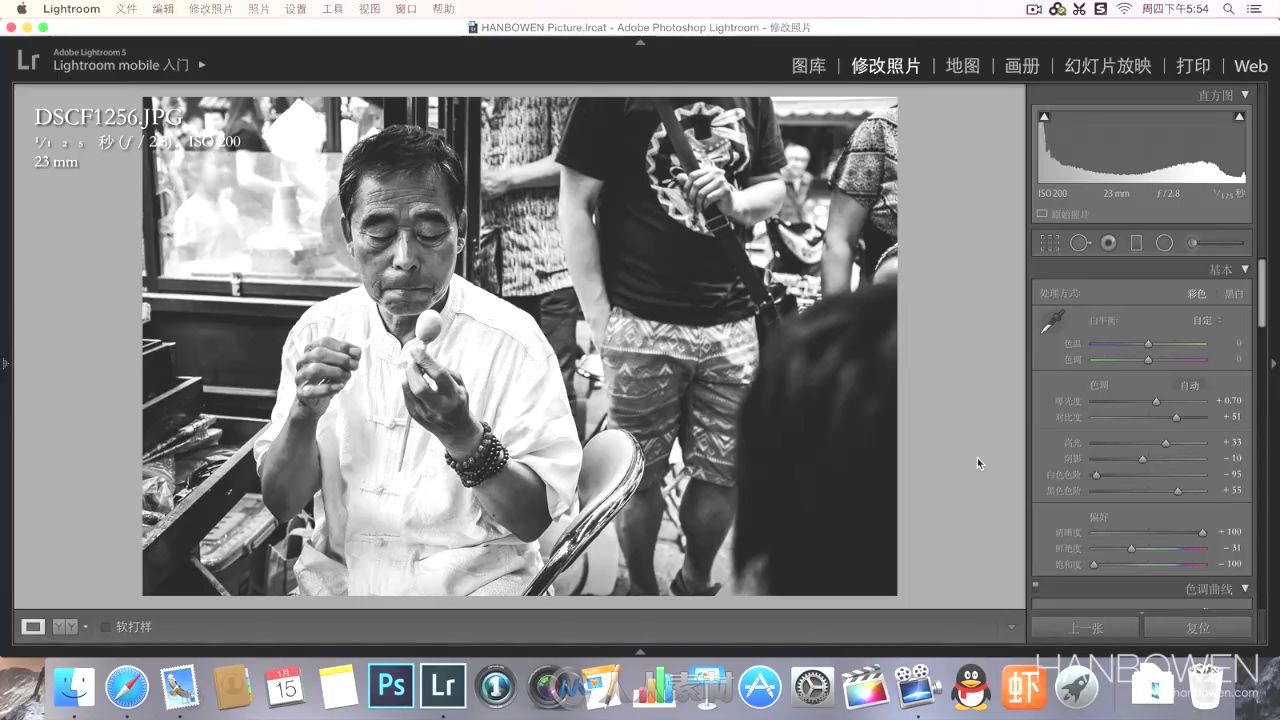Screen dimensions: 1280x720
Task: Switch to the 幻灯片放映 module
Action: pos(1108,66)
